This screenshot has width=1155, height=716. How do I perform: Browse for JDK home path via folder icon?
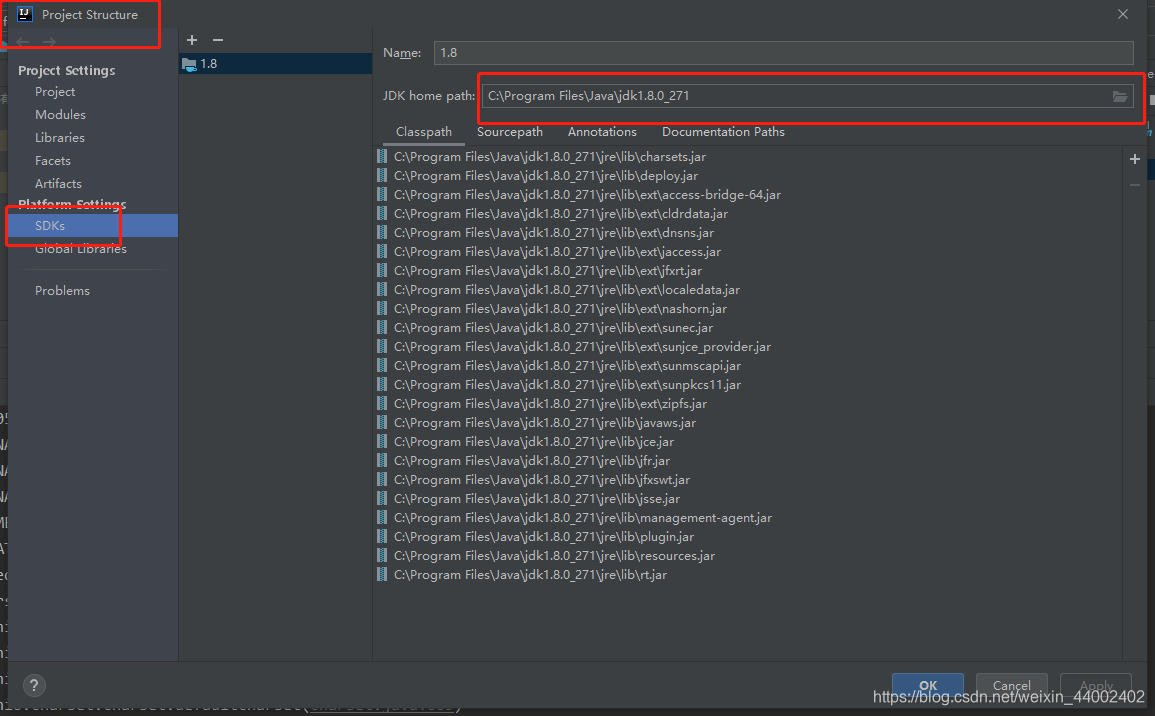point(1120,95)
